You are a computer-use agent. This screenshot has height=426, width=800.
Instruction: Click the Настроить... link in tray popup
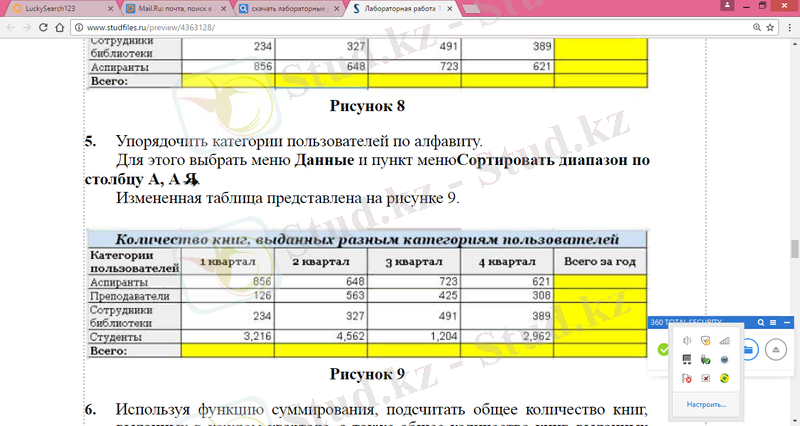point(706,405)
